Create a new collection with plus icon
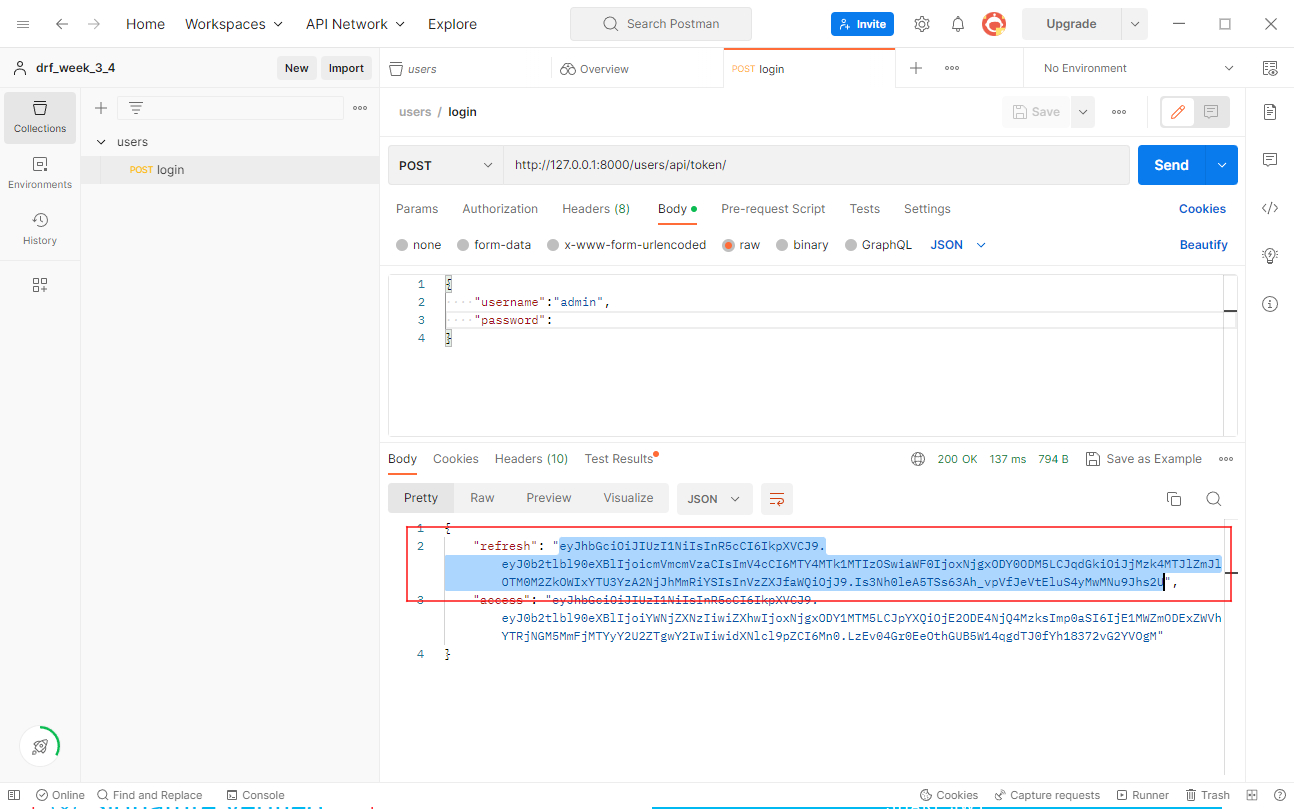The width and height of the screenshot is (1294, 809). [x=101, y=108]
